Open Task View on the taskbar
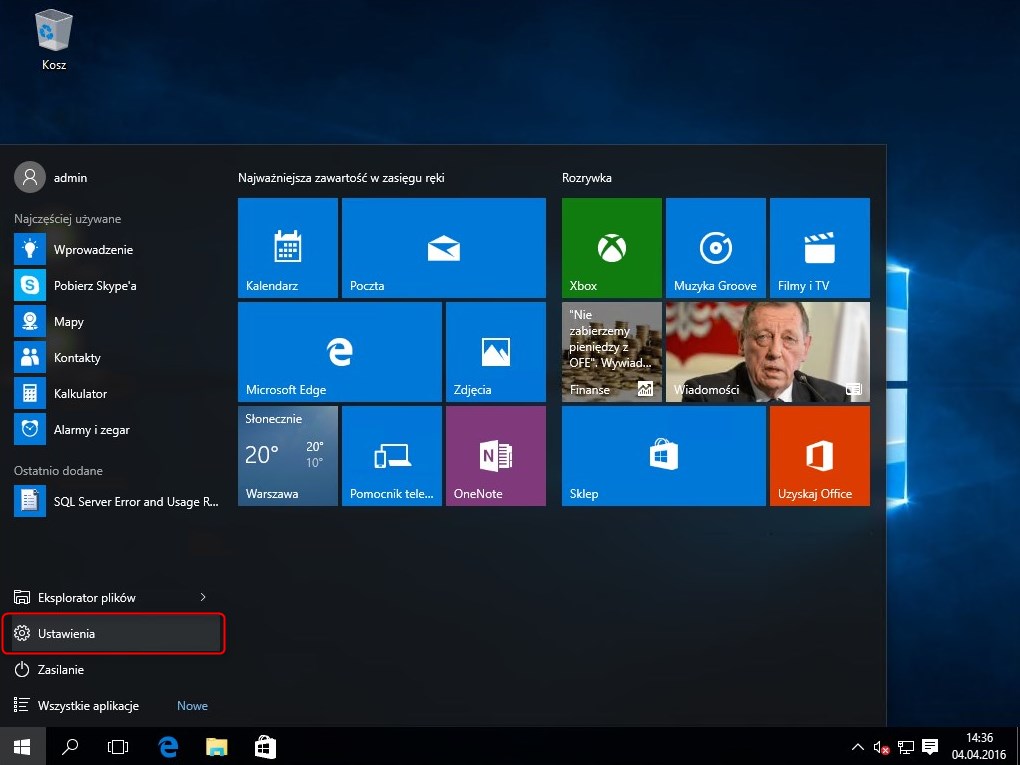The width and height of the screenshot is (1020, 765). click(118, 747)
